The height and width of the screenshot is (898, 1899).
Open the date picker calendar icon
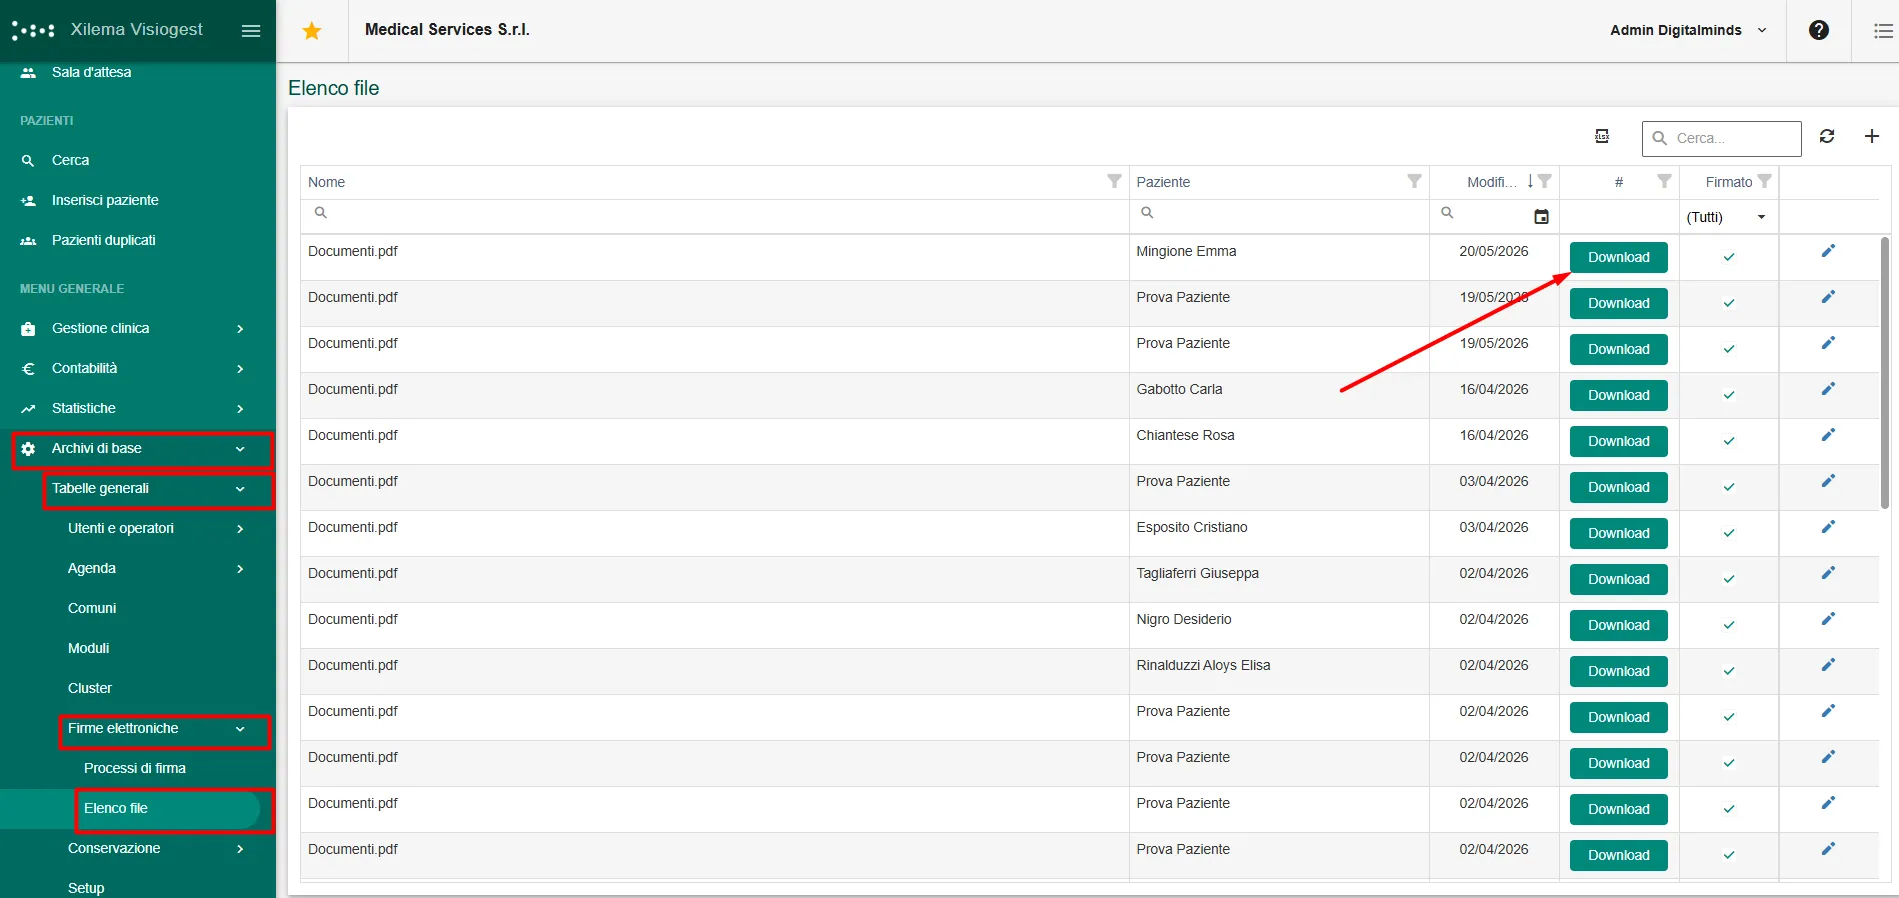pos(1541,216)
